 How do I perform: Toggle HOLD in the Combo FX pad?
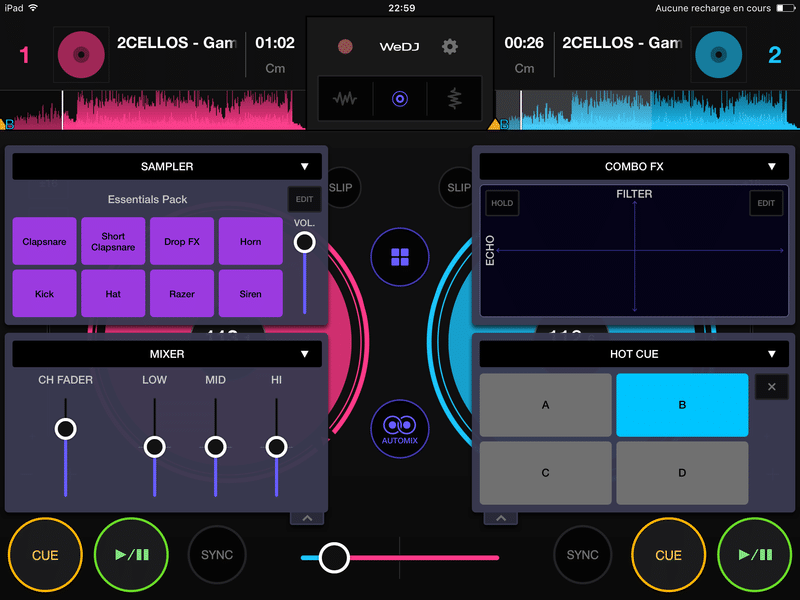(502, 203)
